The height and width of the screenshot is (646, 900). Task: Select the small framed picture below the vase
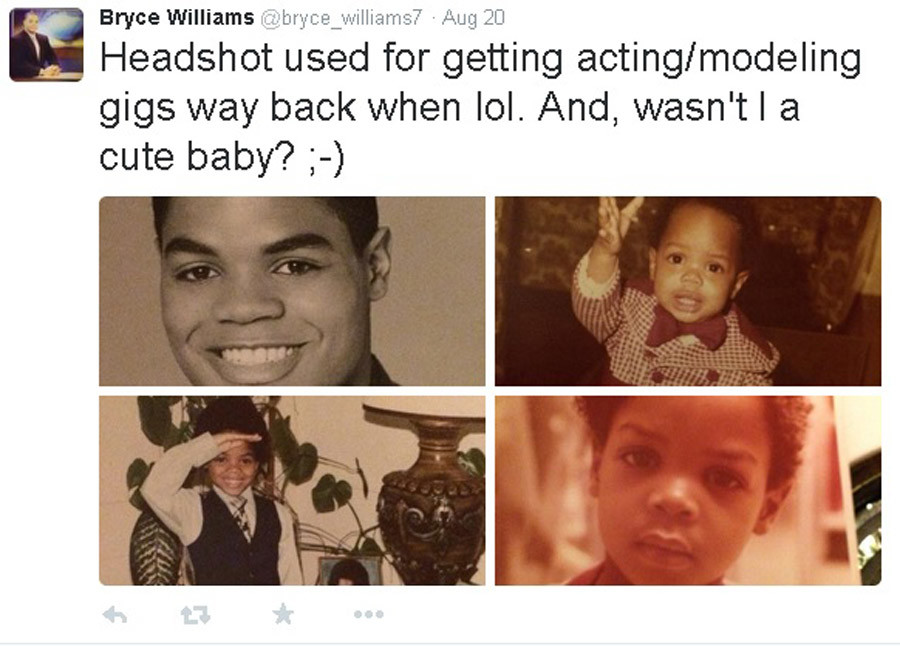coord(349,571)
